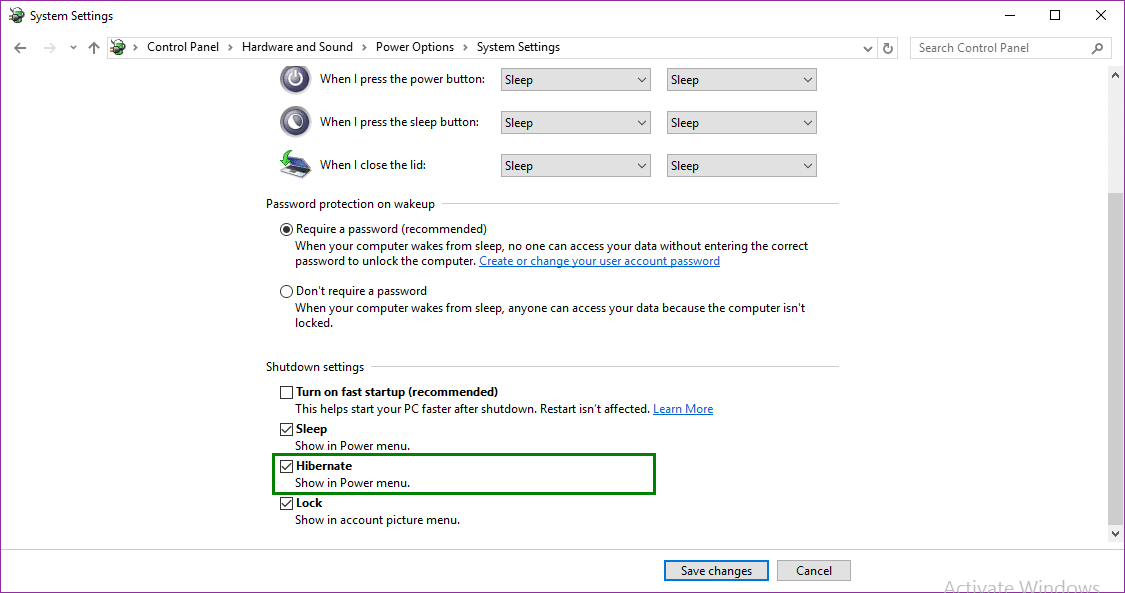Click the Control Panel address bar icon
This screenshot has height=593, width=1125.
click(118, 47)
